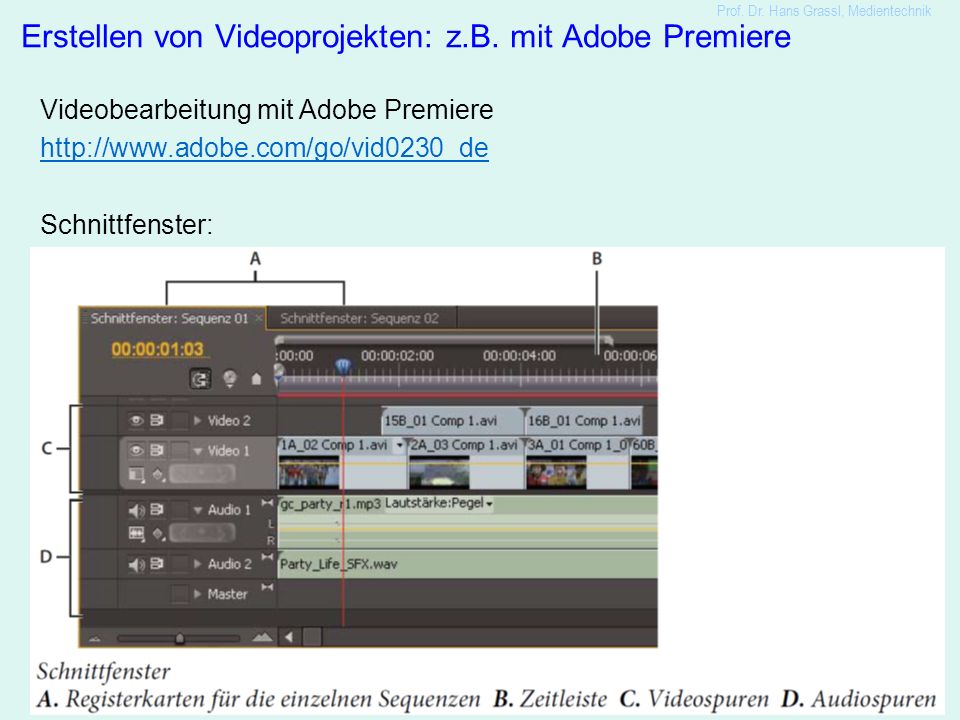
Task: Click the Audio 2 track name
Action: coord(230,564)
